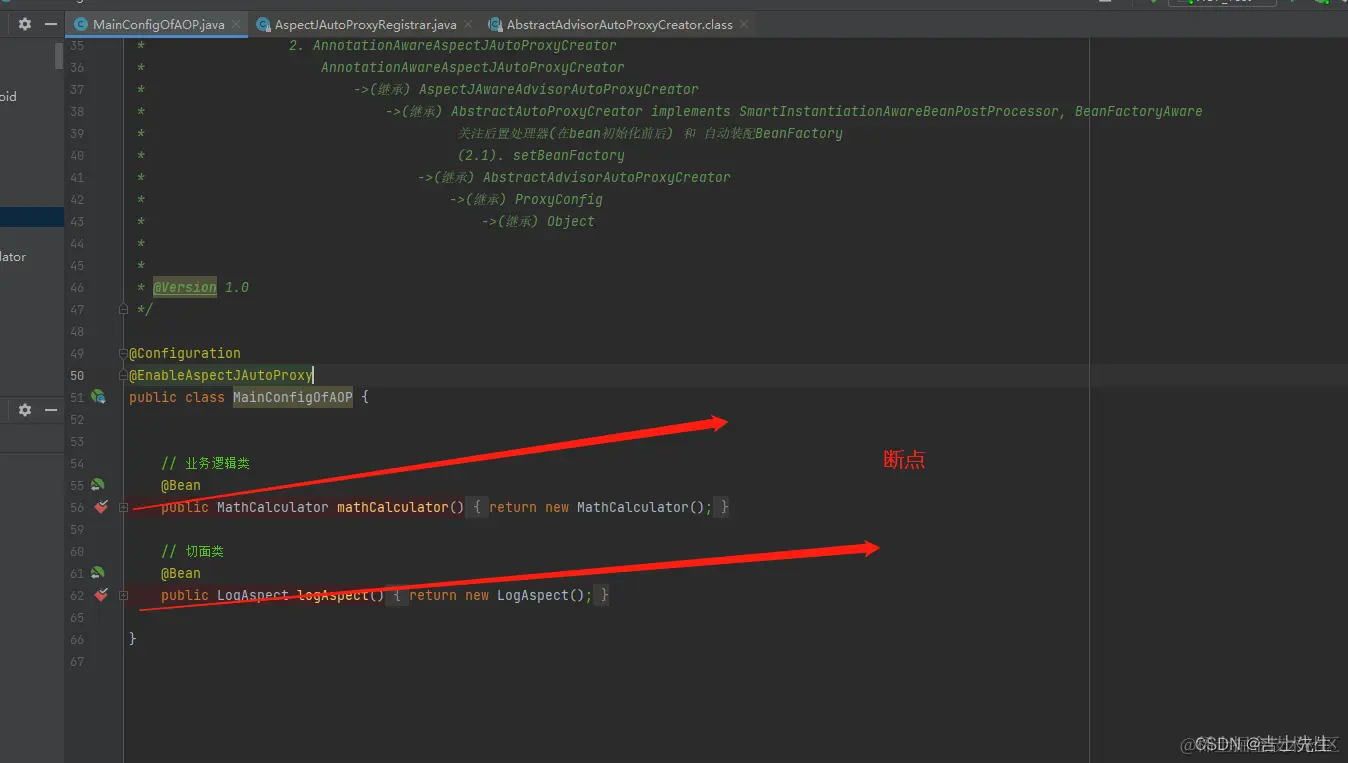Click '2. AnnotationAwareAspectJAutoProxyCreator' on line 35
This screenshot has width=1348, height=763.
[453, 45]
